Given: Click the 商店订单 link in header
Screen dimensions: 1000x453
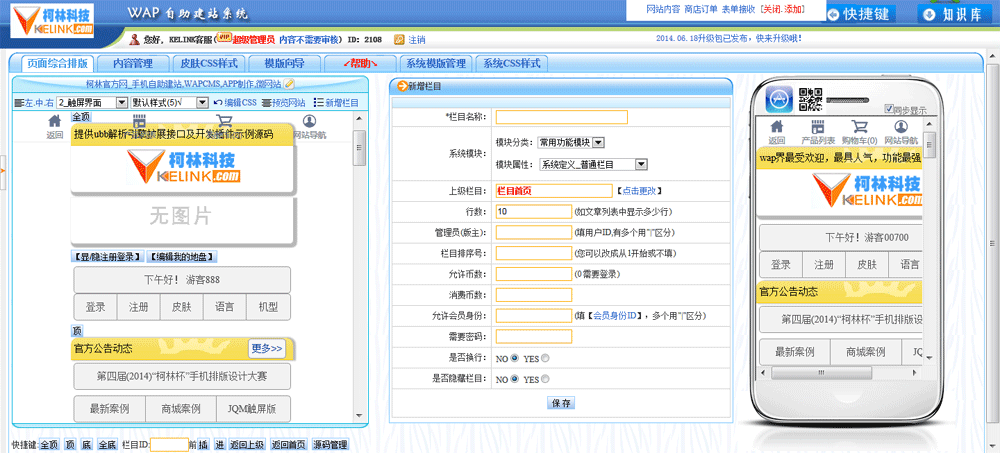Looking at the screenshot, I should pyautogui.click(x=700, y=10).
